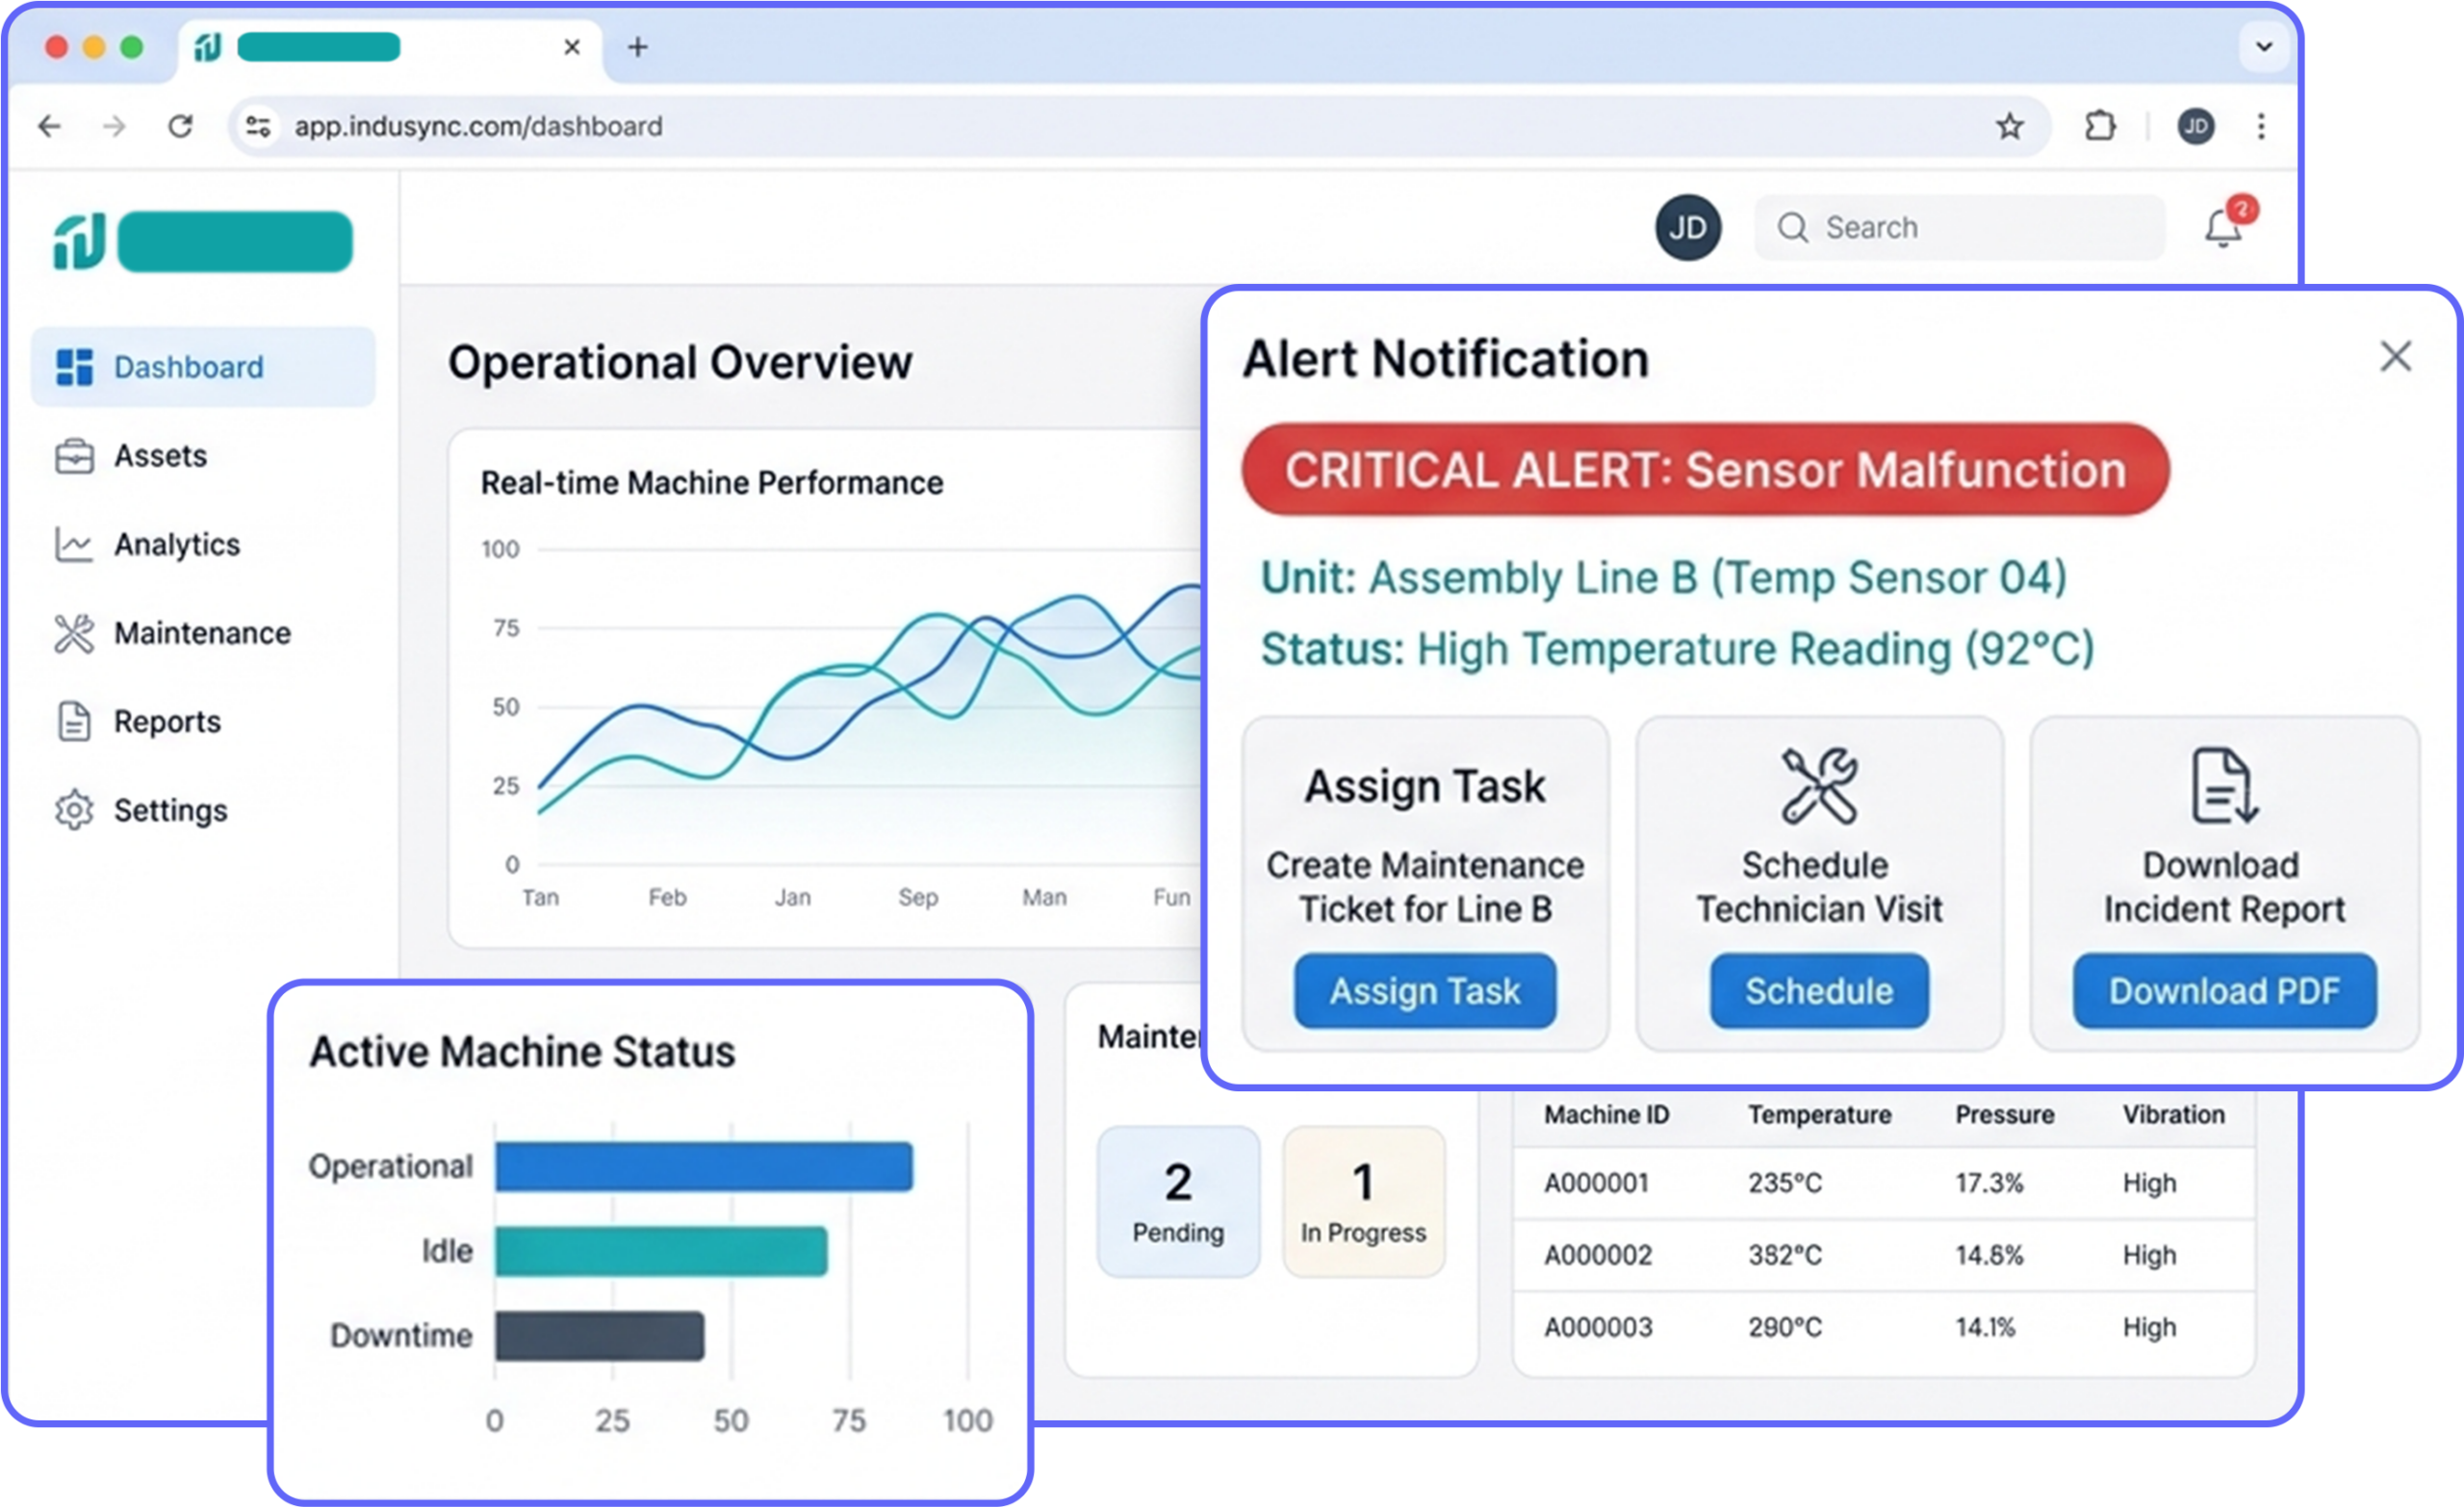The image size is (2464, 1507).
Task: Click the browser forward arrow
Action: [x=114, y=126]
